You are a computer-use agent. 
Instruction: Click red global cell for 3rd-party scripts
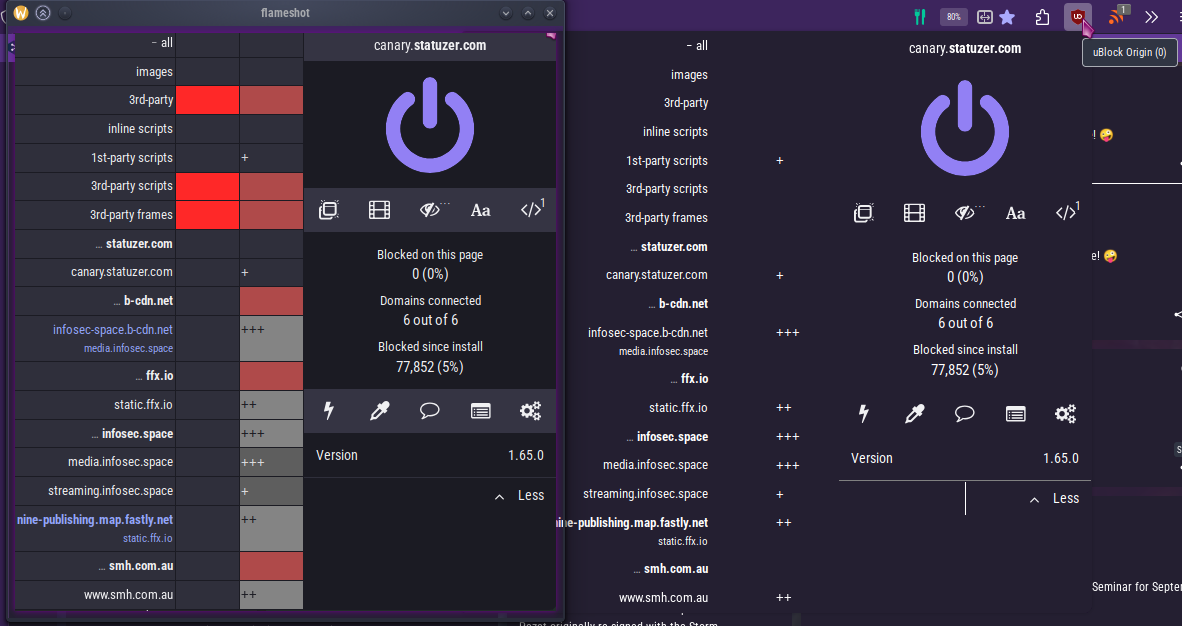coord(207,186)
